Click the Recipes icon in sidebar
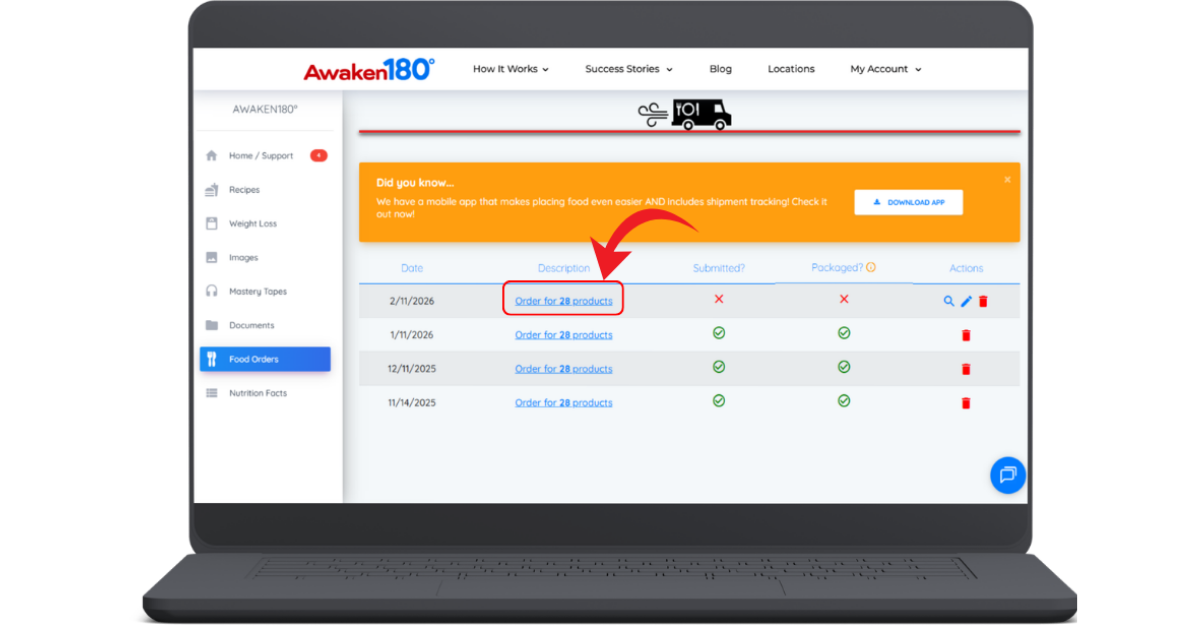Screen dimensions: 1200x628 pyautogui.click(x=211, y=190)
